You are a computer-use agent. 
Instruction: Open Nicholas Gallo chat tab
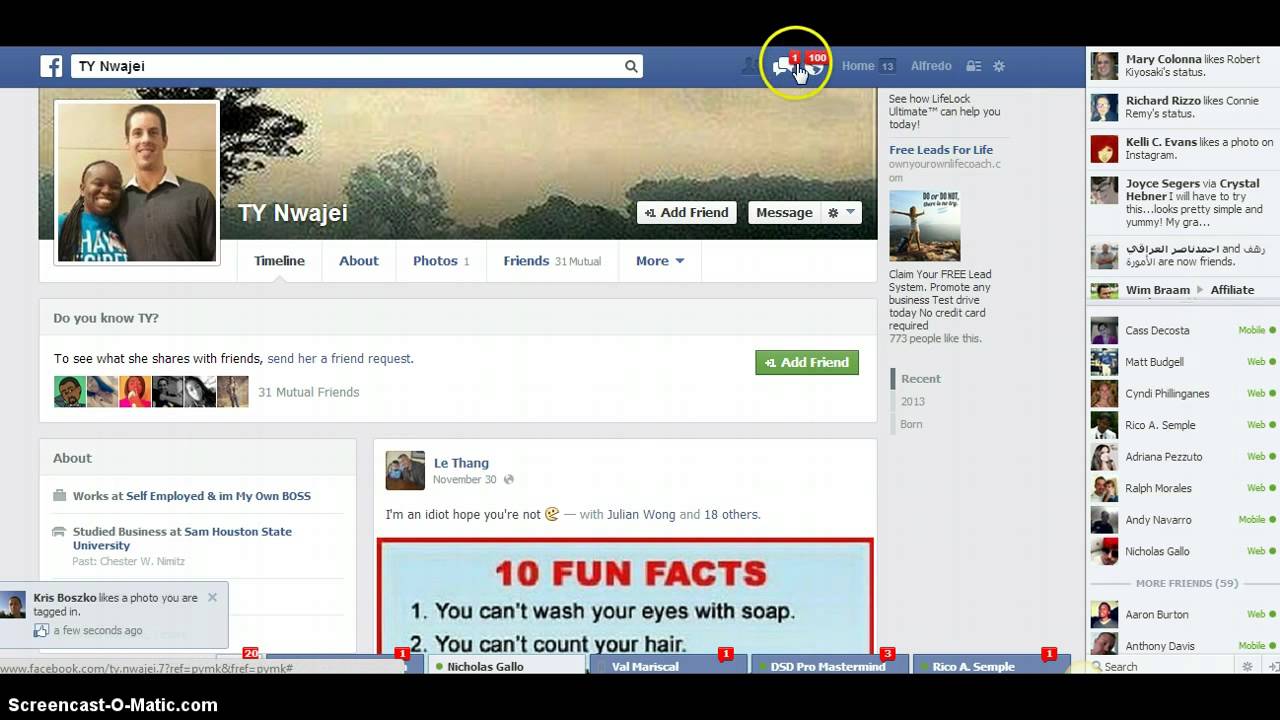tap(506, 666)
